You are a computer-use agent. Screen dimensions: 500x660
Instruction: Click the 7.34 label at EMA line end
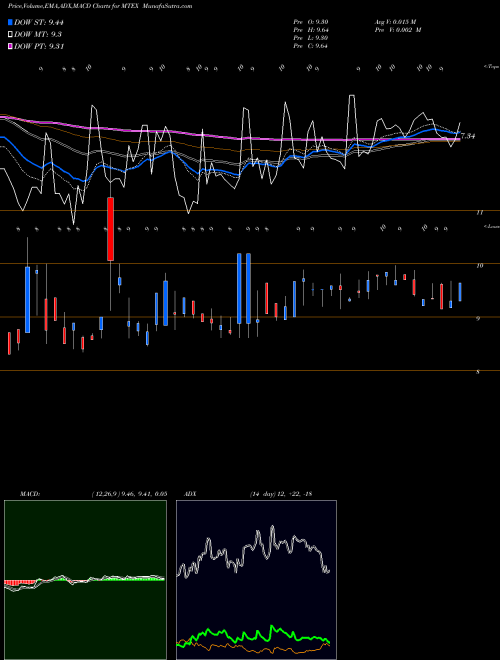tap(468, 136)
